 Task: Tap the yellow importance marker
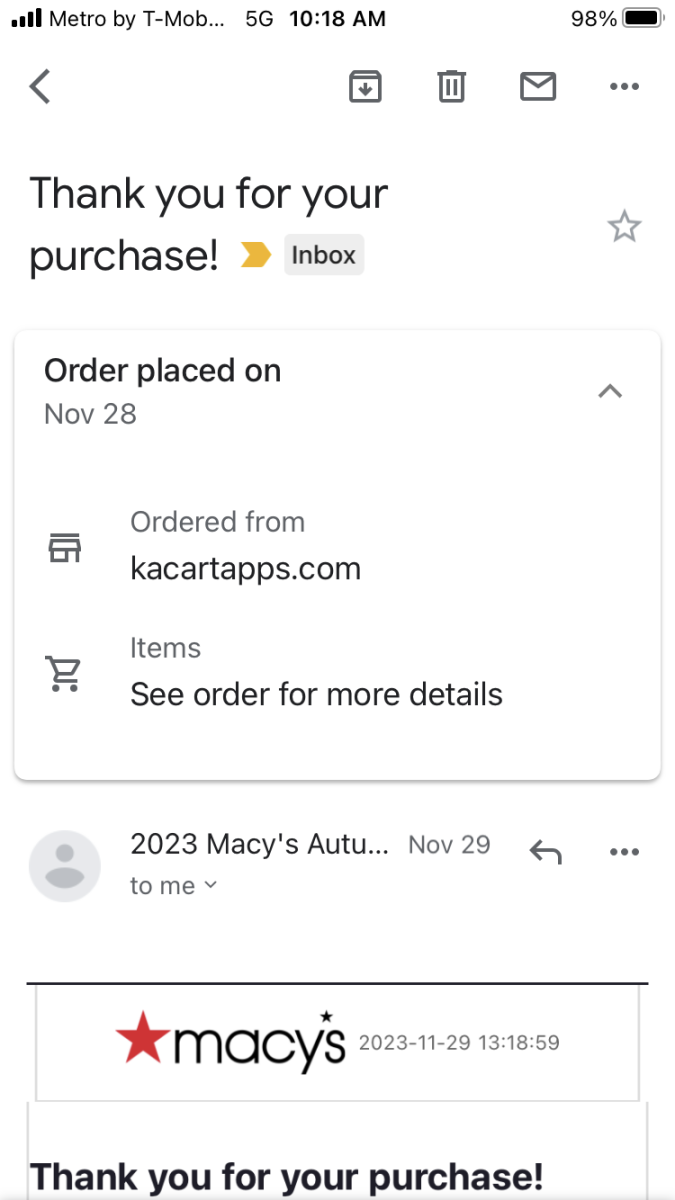(x=256, y=256)
